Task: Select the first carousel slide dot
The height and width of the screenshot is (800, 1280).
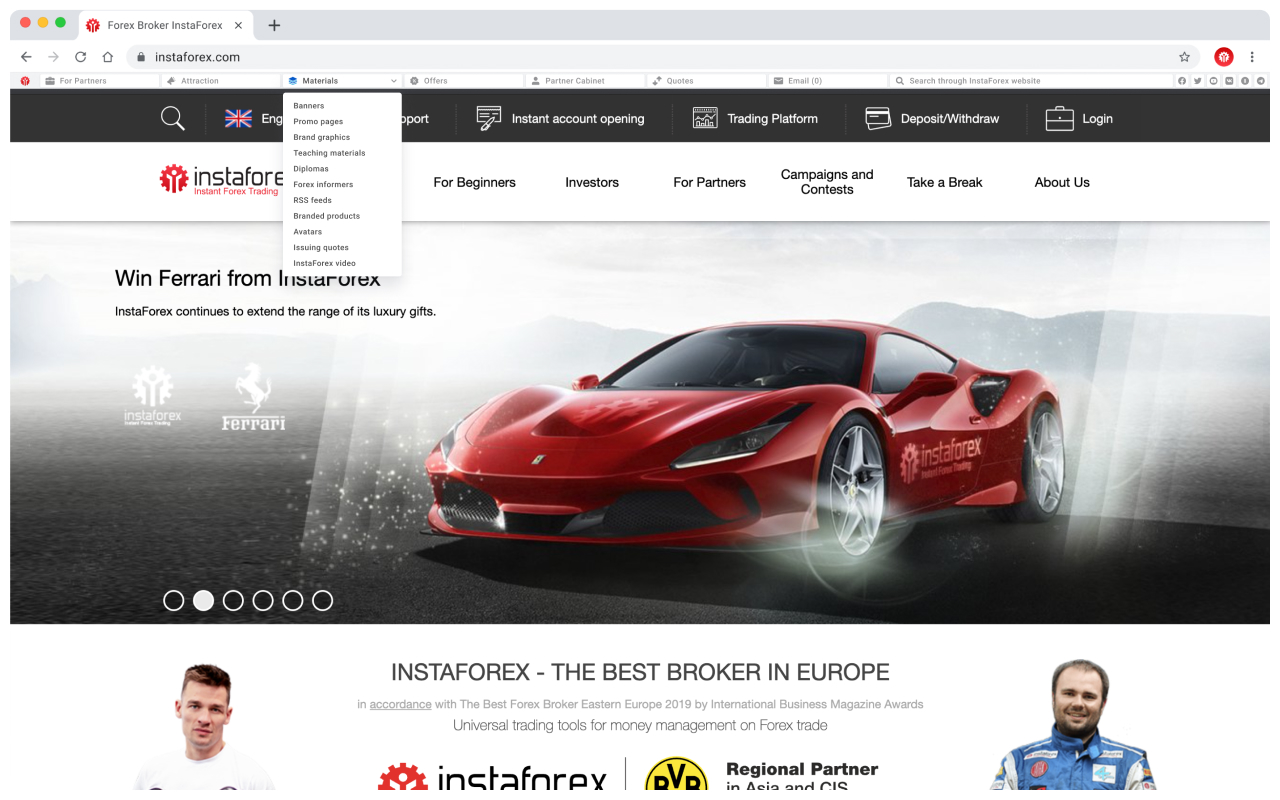Action: pos(174,600)
